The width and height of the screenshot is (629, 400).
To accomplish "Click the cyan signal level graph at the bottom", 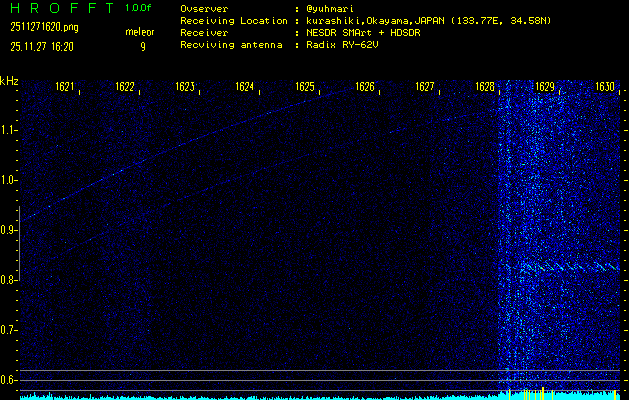I will point(320,396).
